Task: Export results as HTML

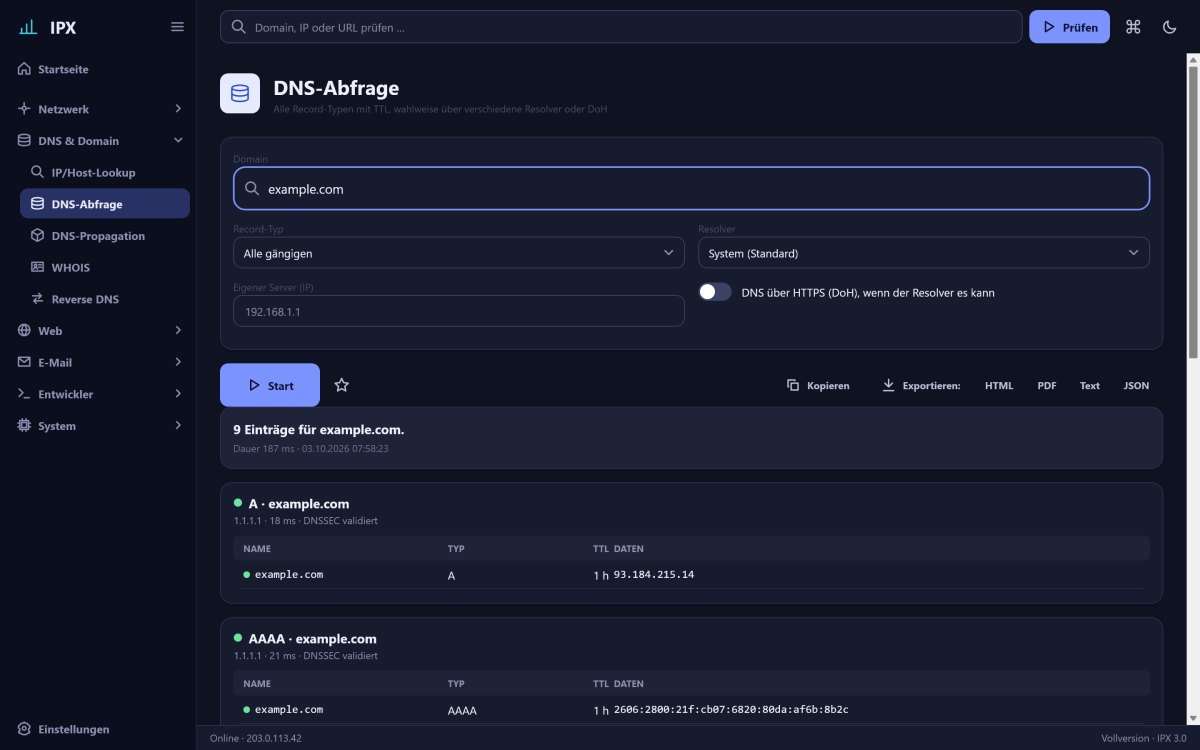Action: [999, 385]
